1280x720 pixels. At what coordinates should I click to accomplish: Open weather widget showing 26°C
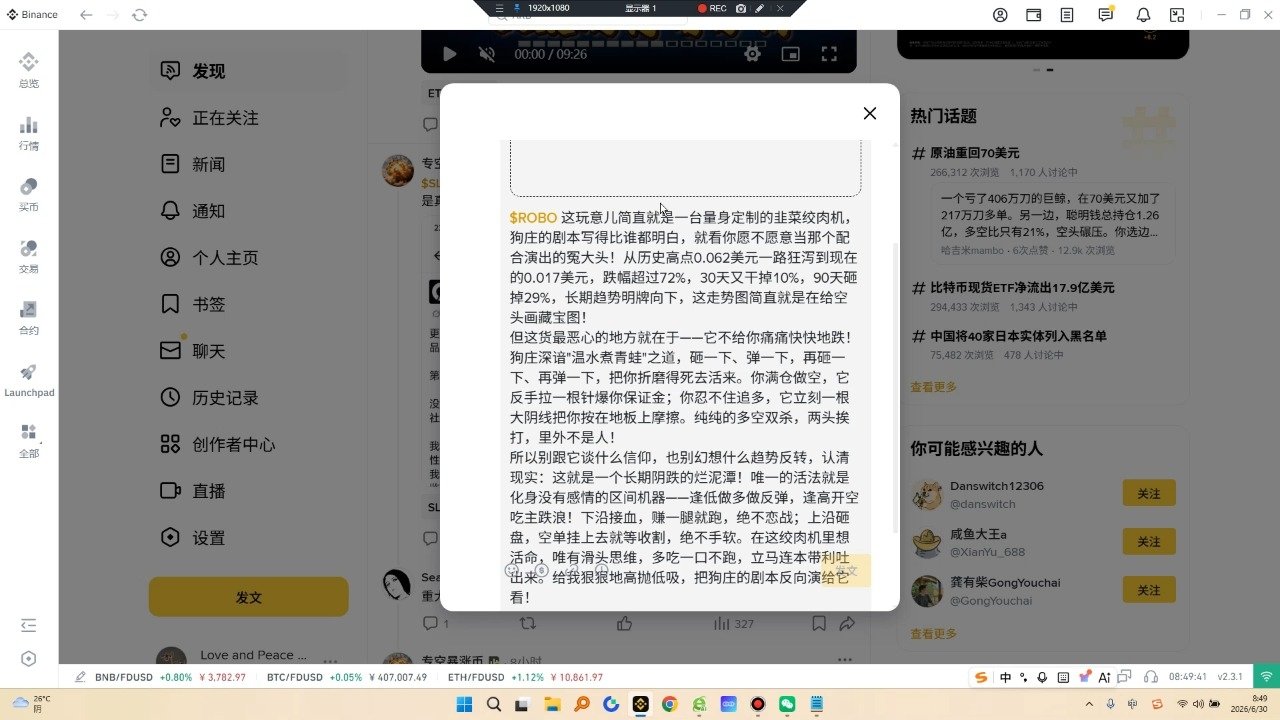32,703
